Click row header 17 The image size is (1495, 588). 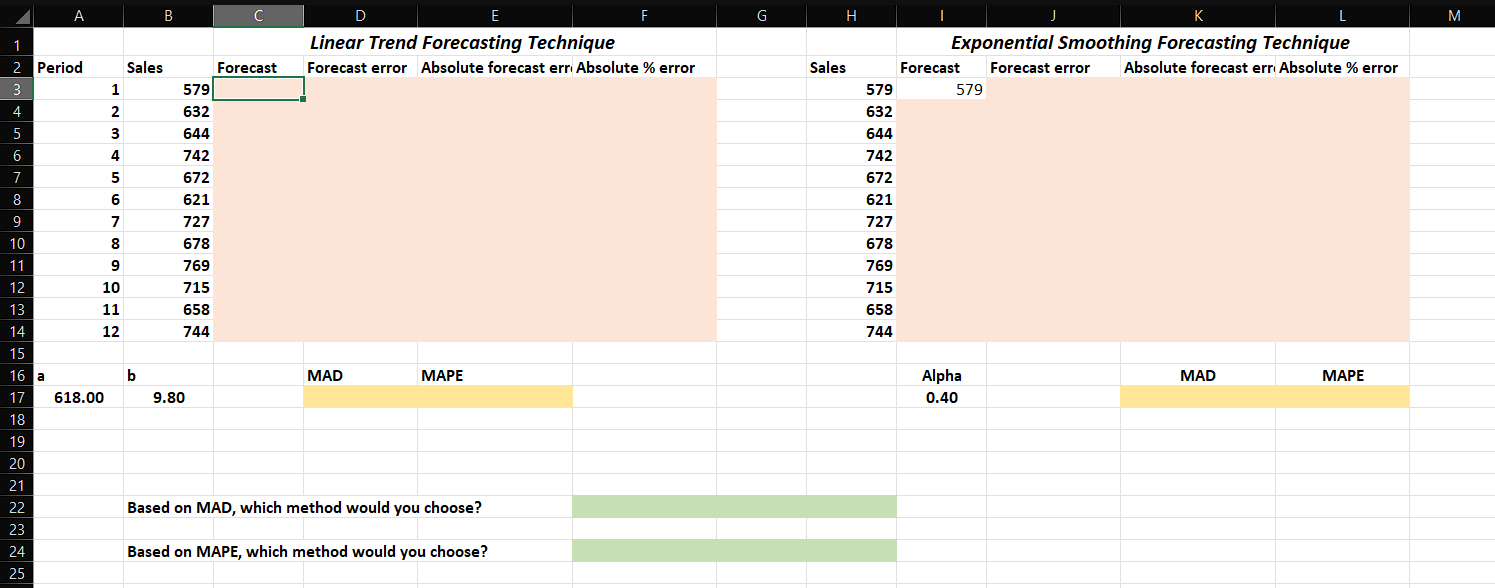point(18,397)
